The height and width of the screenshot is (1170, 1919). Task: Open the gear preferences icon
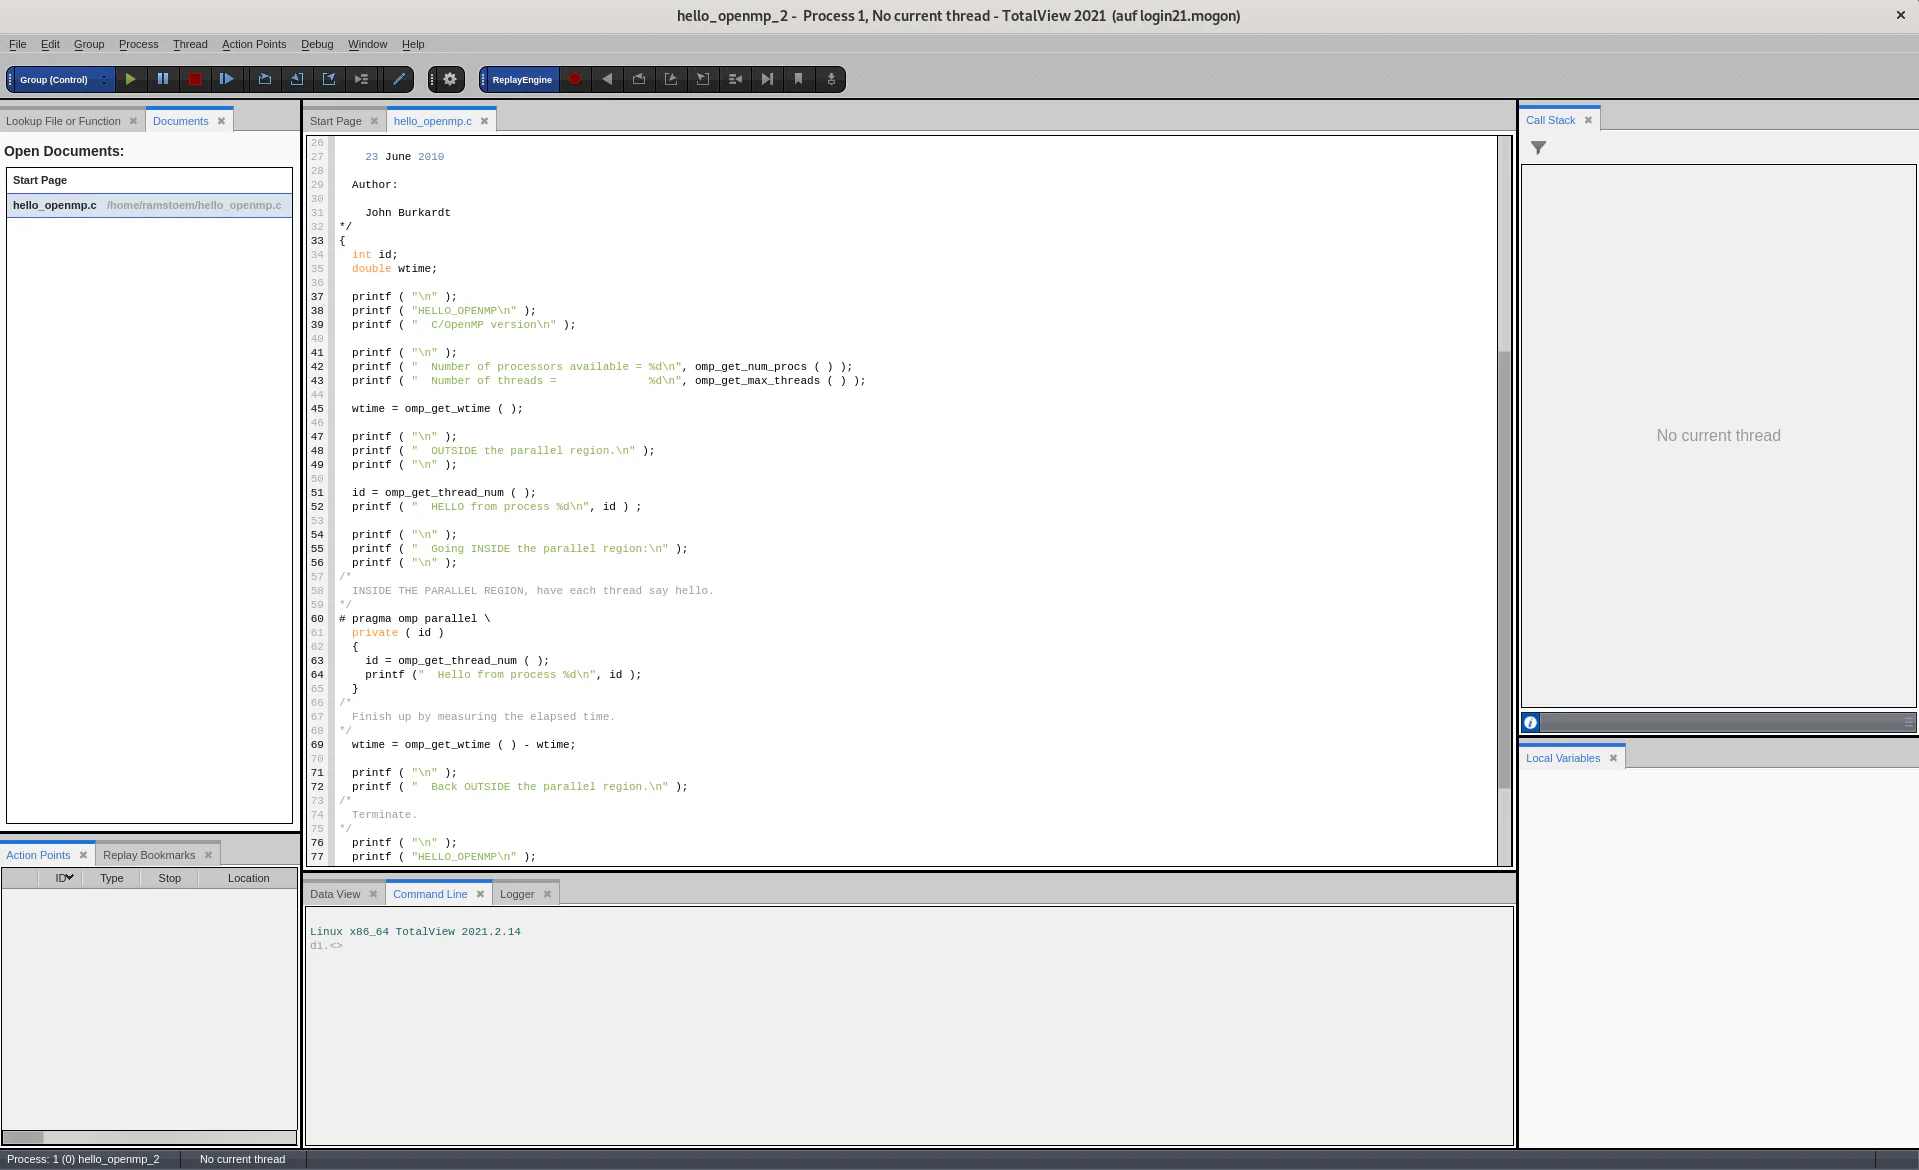[450, 79]
